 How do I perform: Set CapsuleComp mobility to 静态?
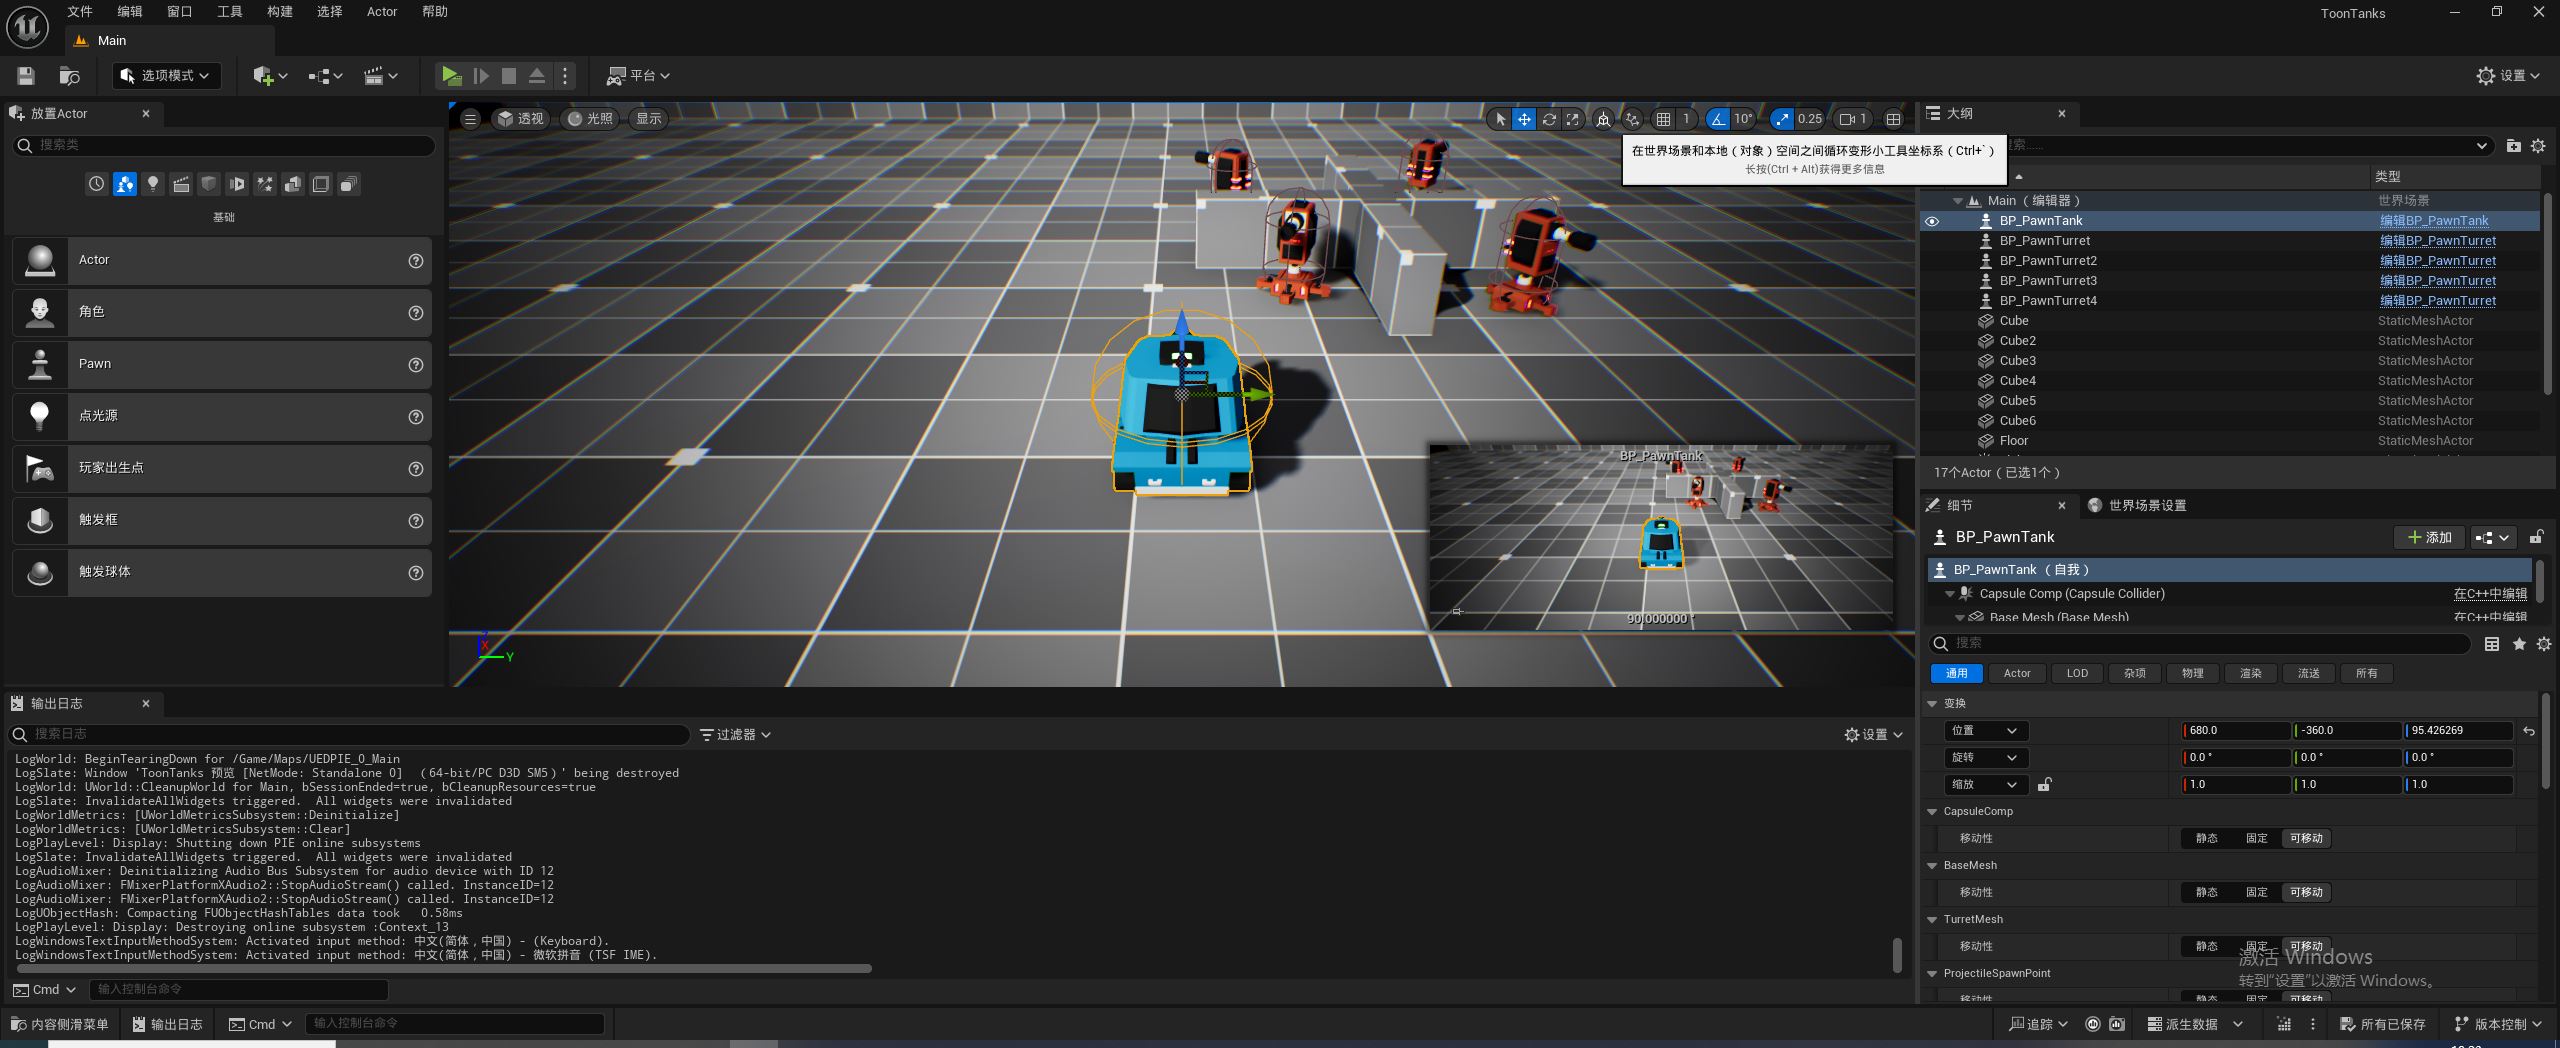[2207, 839]
